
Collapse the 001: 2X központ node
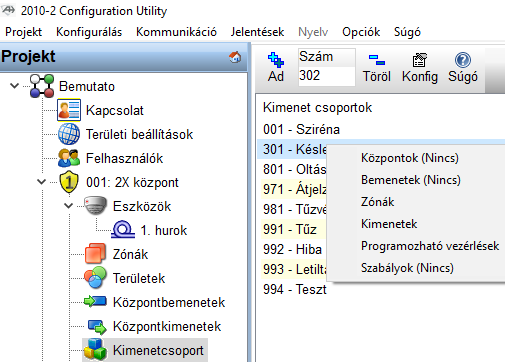(41, 182)
